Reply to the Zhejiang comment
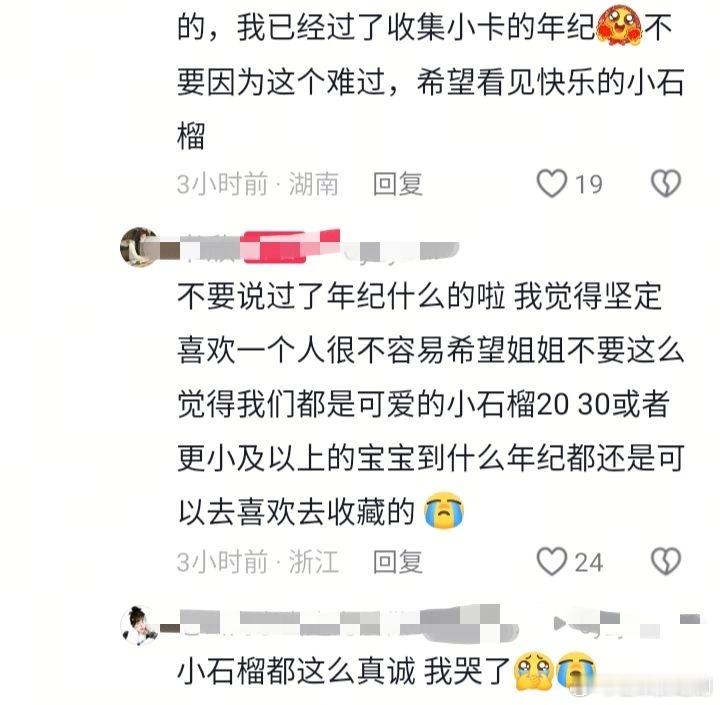This screenshot has width=720, height=705. [398, 562]
